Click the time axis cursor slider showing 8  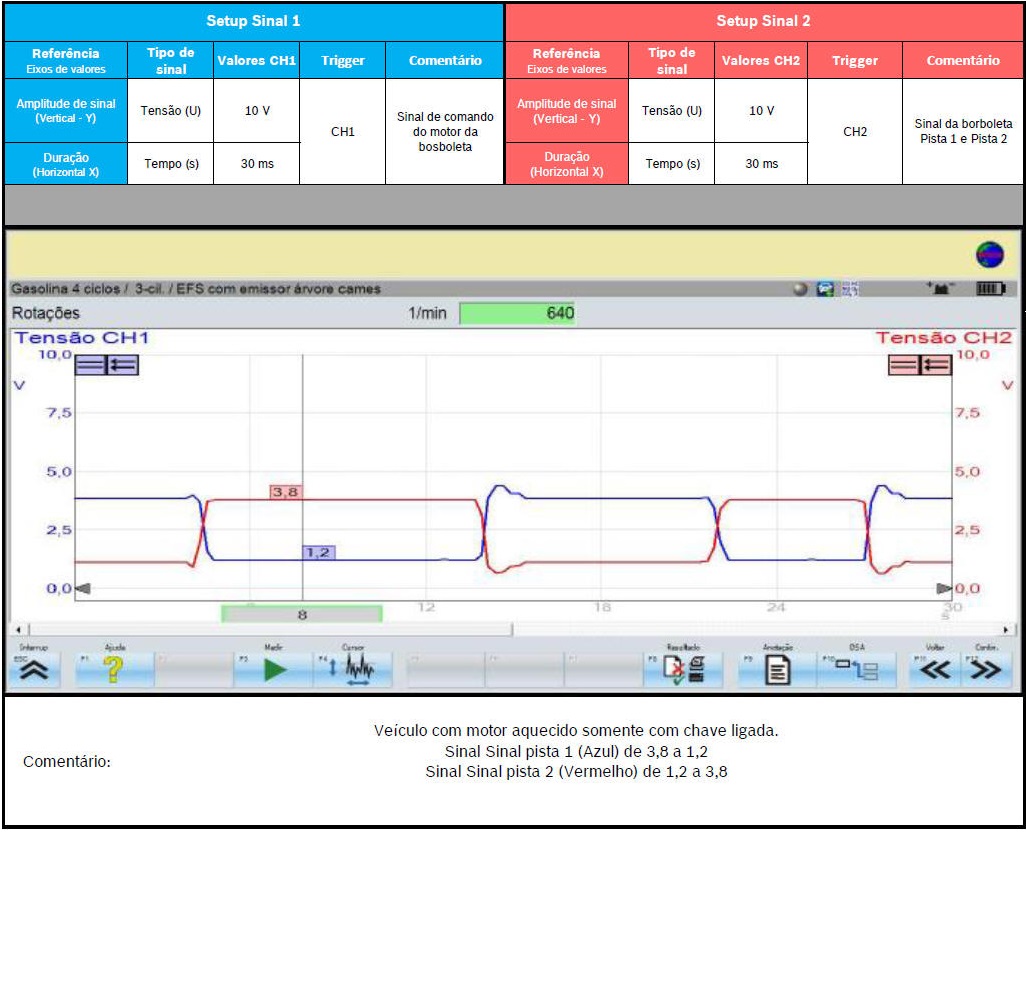(x=301, y=614)
